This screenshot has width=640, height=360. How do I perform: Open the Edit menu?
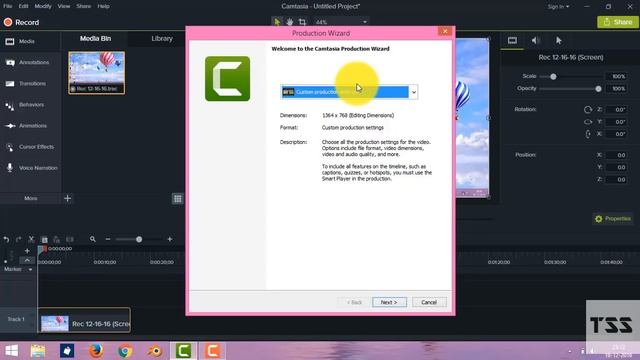[23, 6]
